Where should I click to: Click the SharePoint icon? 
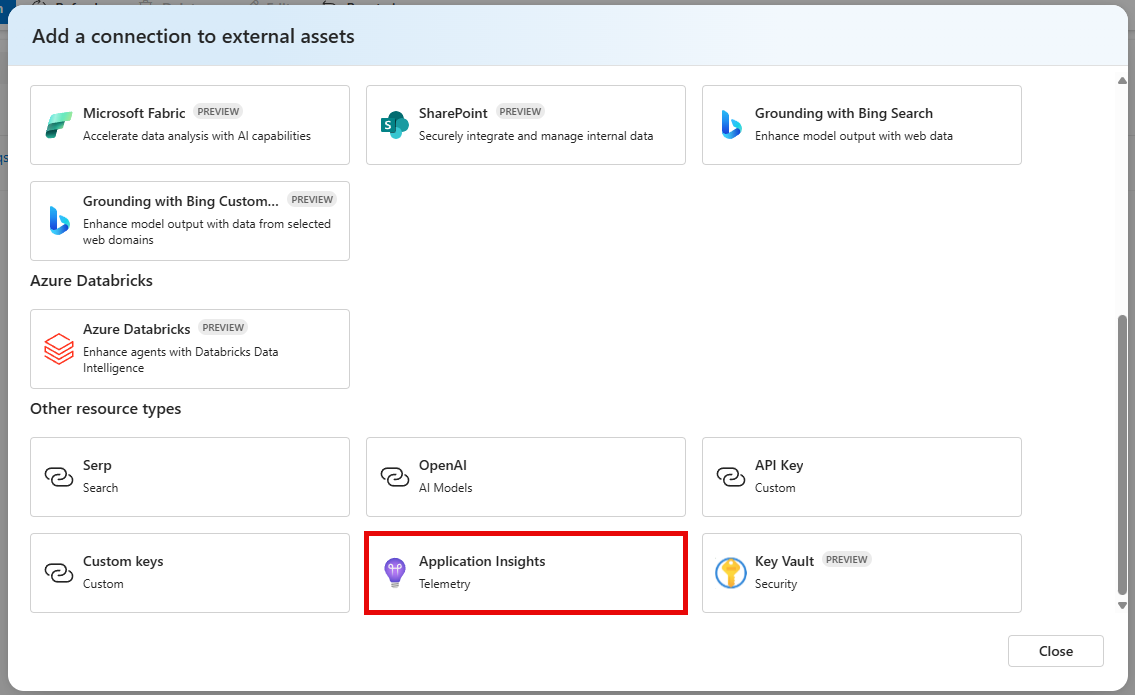pos(394,124)
